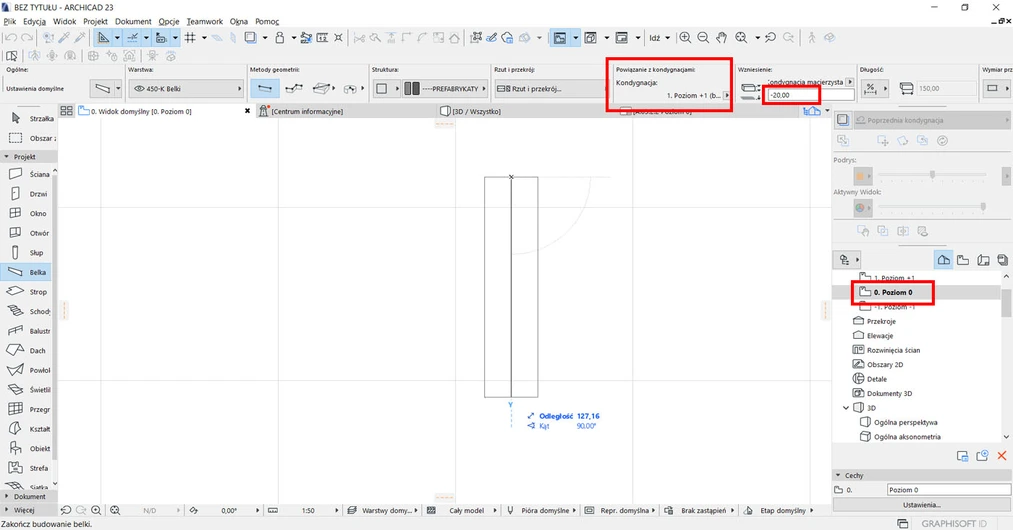Select the Drzwi (door) tool
Screen dimensions: 1013x530
(x=29, y=194)
